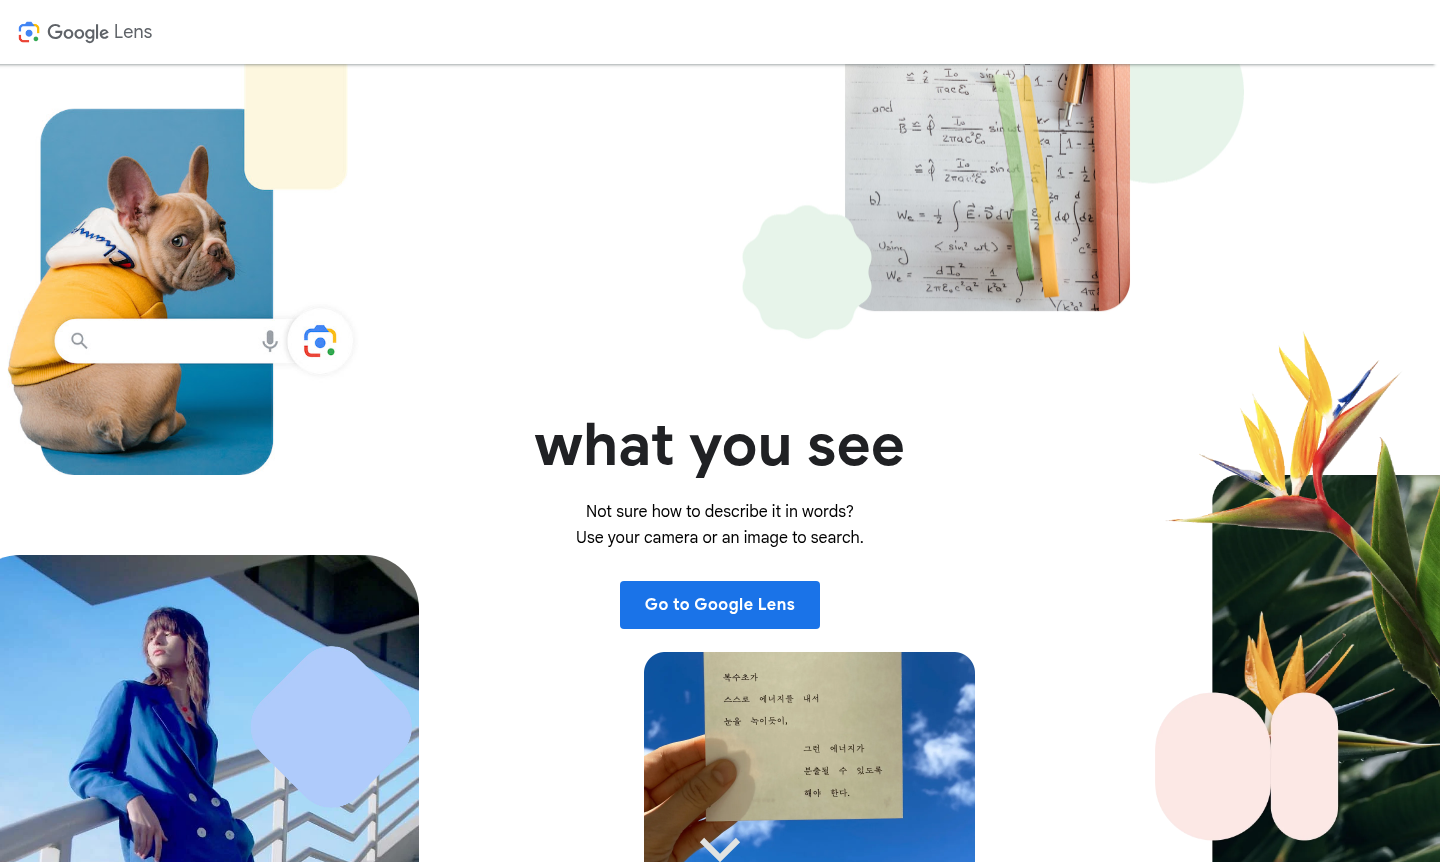1440x862 pixels.
Task: Select the Korean text note photo
Action: [809, 757]
